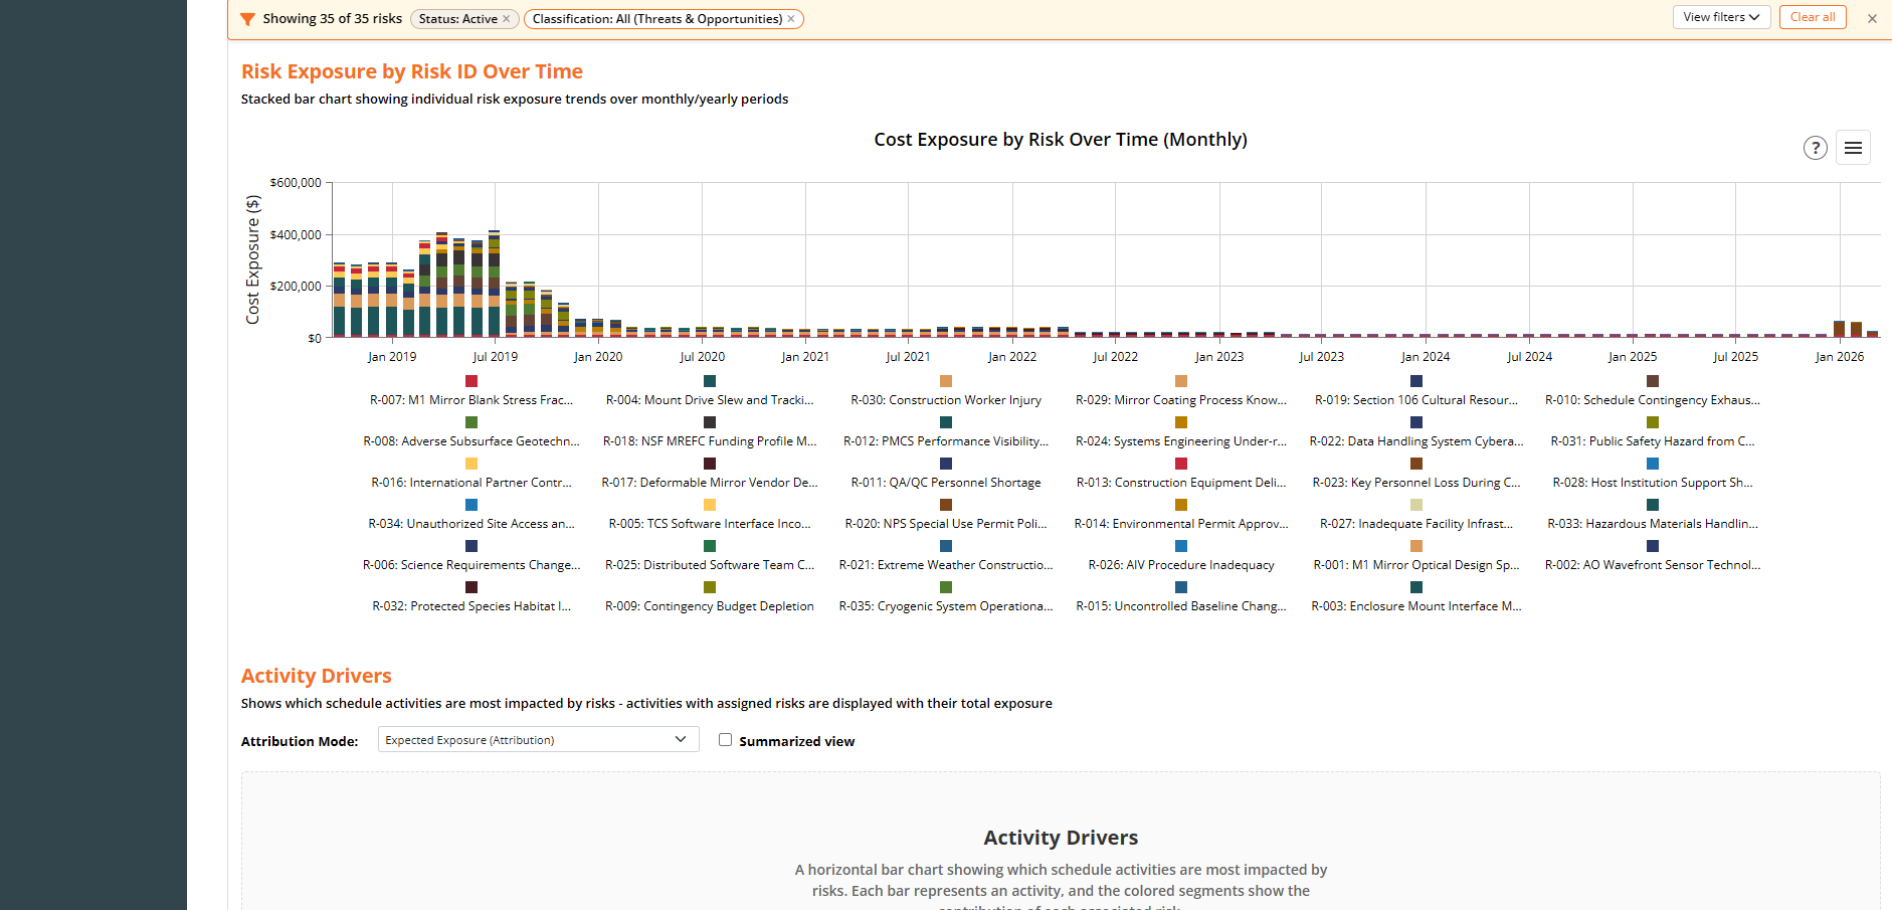Select the Status: Active filter chip label
1892x910 pixels.
click(x=458, y=19)
